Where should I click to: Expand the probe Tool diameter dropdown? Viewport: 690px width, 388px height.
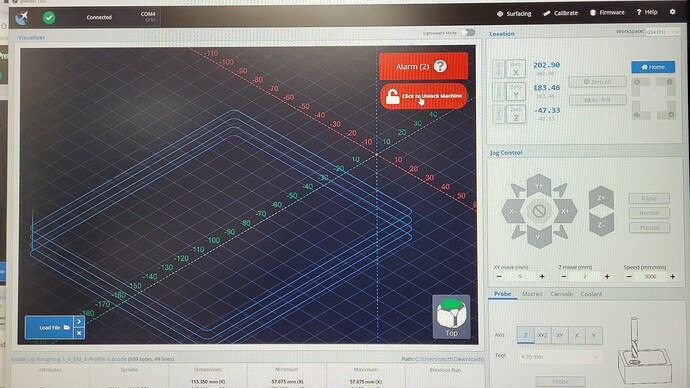[x=559, y=356]
